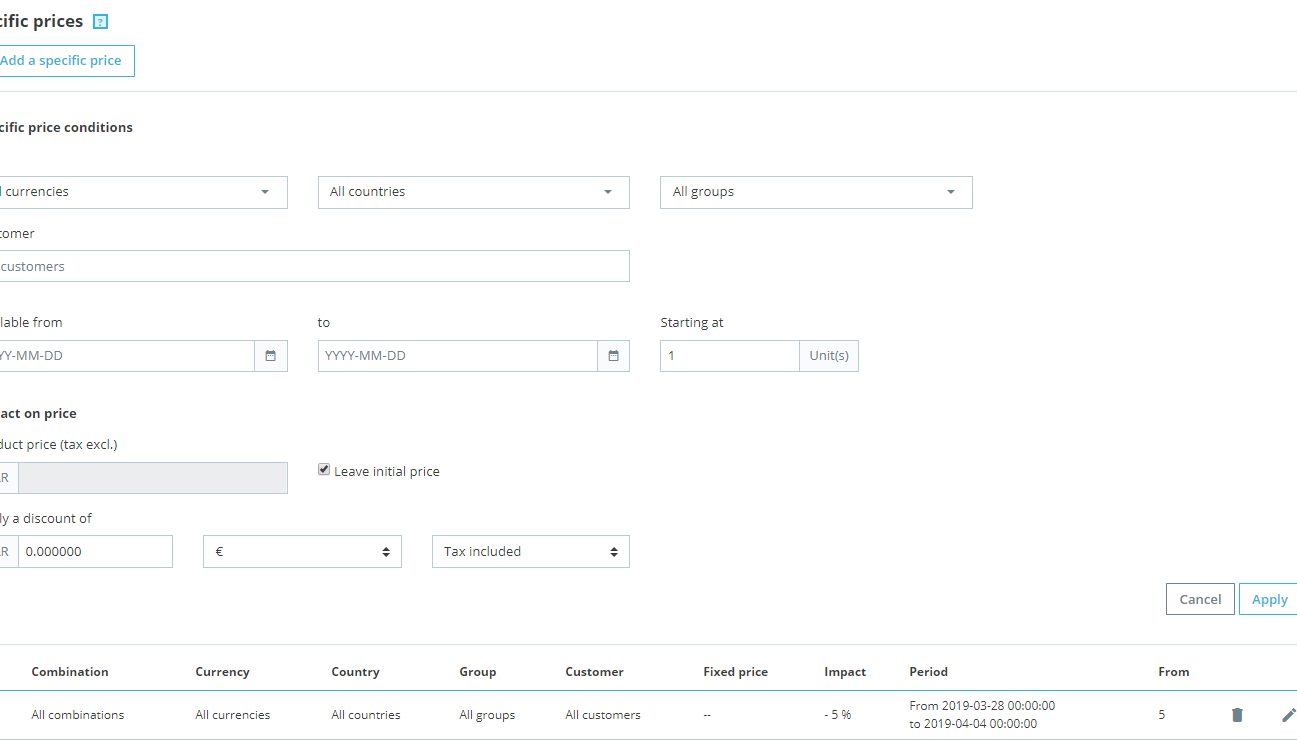
Task: Click the Fixed price column header
Action: 735,672
